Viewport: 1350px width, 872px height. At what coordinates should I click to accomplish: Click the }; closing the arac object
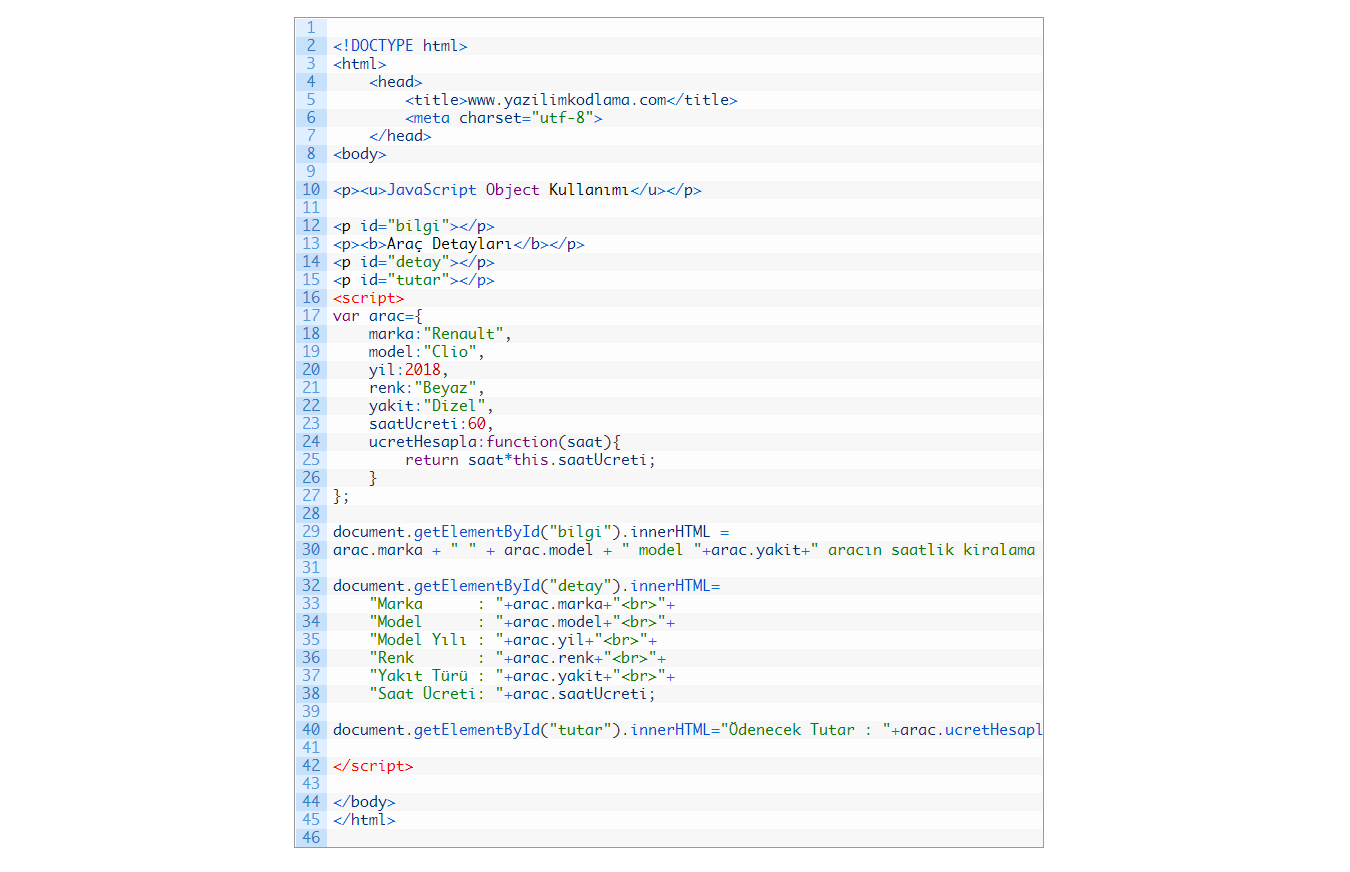tap(342, 496)
